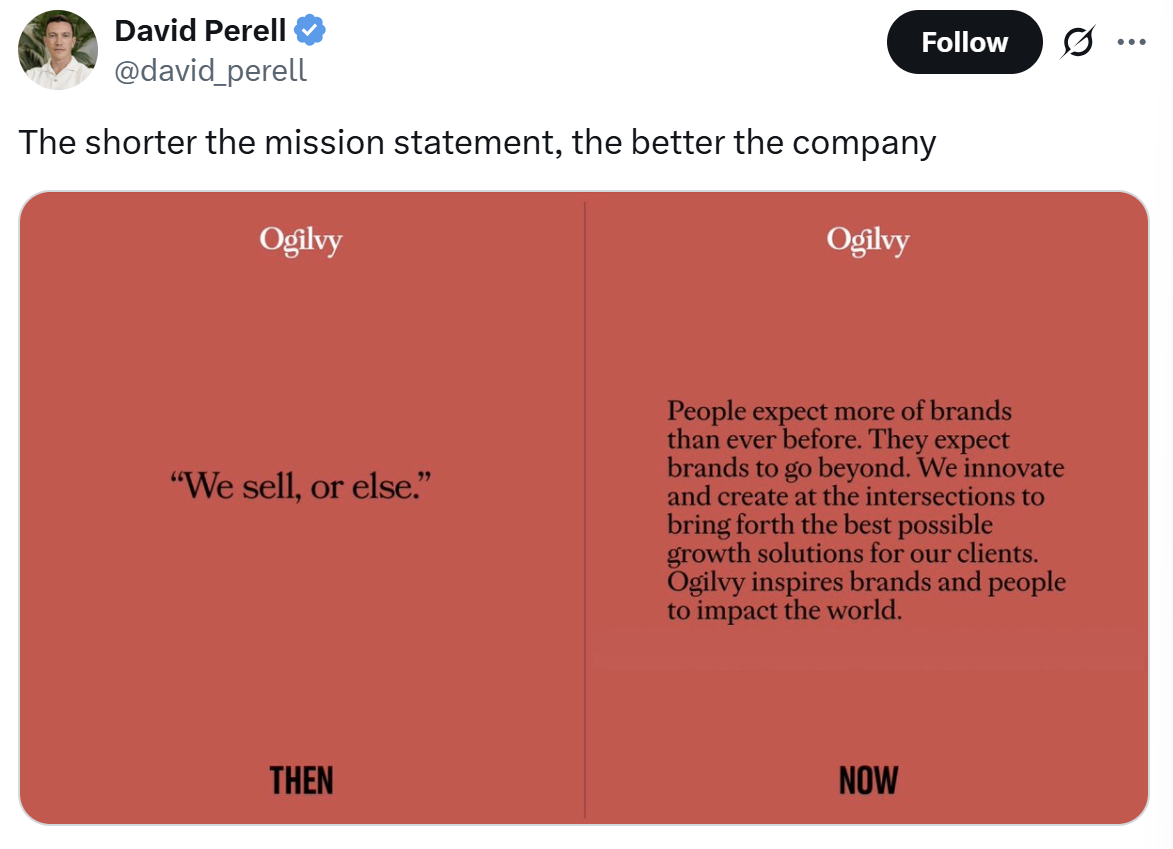The image size is (1173, 849).
Task: Click the word "company" in the tweet
Action: pos(864,144)
